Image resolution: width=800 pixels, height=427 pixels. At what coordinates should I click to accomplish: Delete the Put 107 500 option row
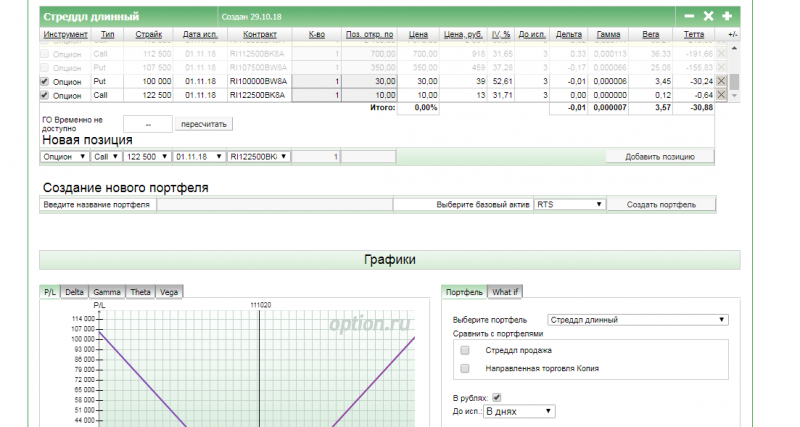pyautogui.click(x=721, y=67)
